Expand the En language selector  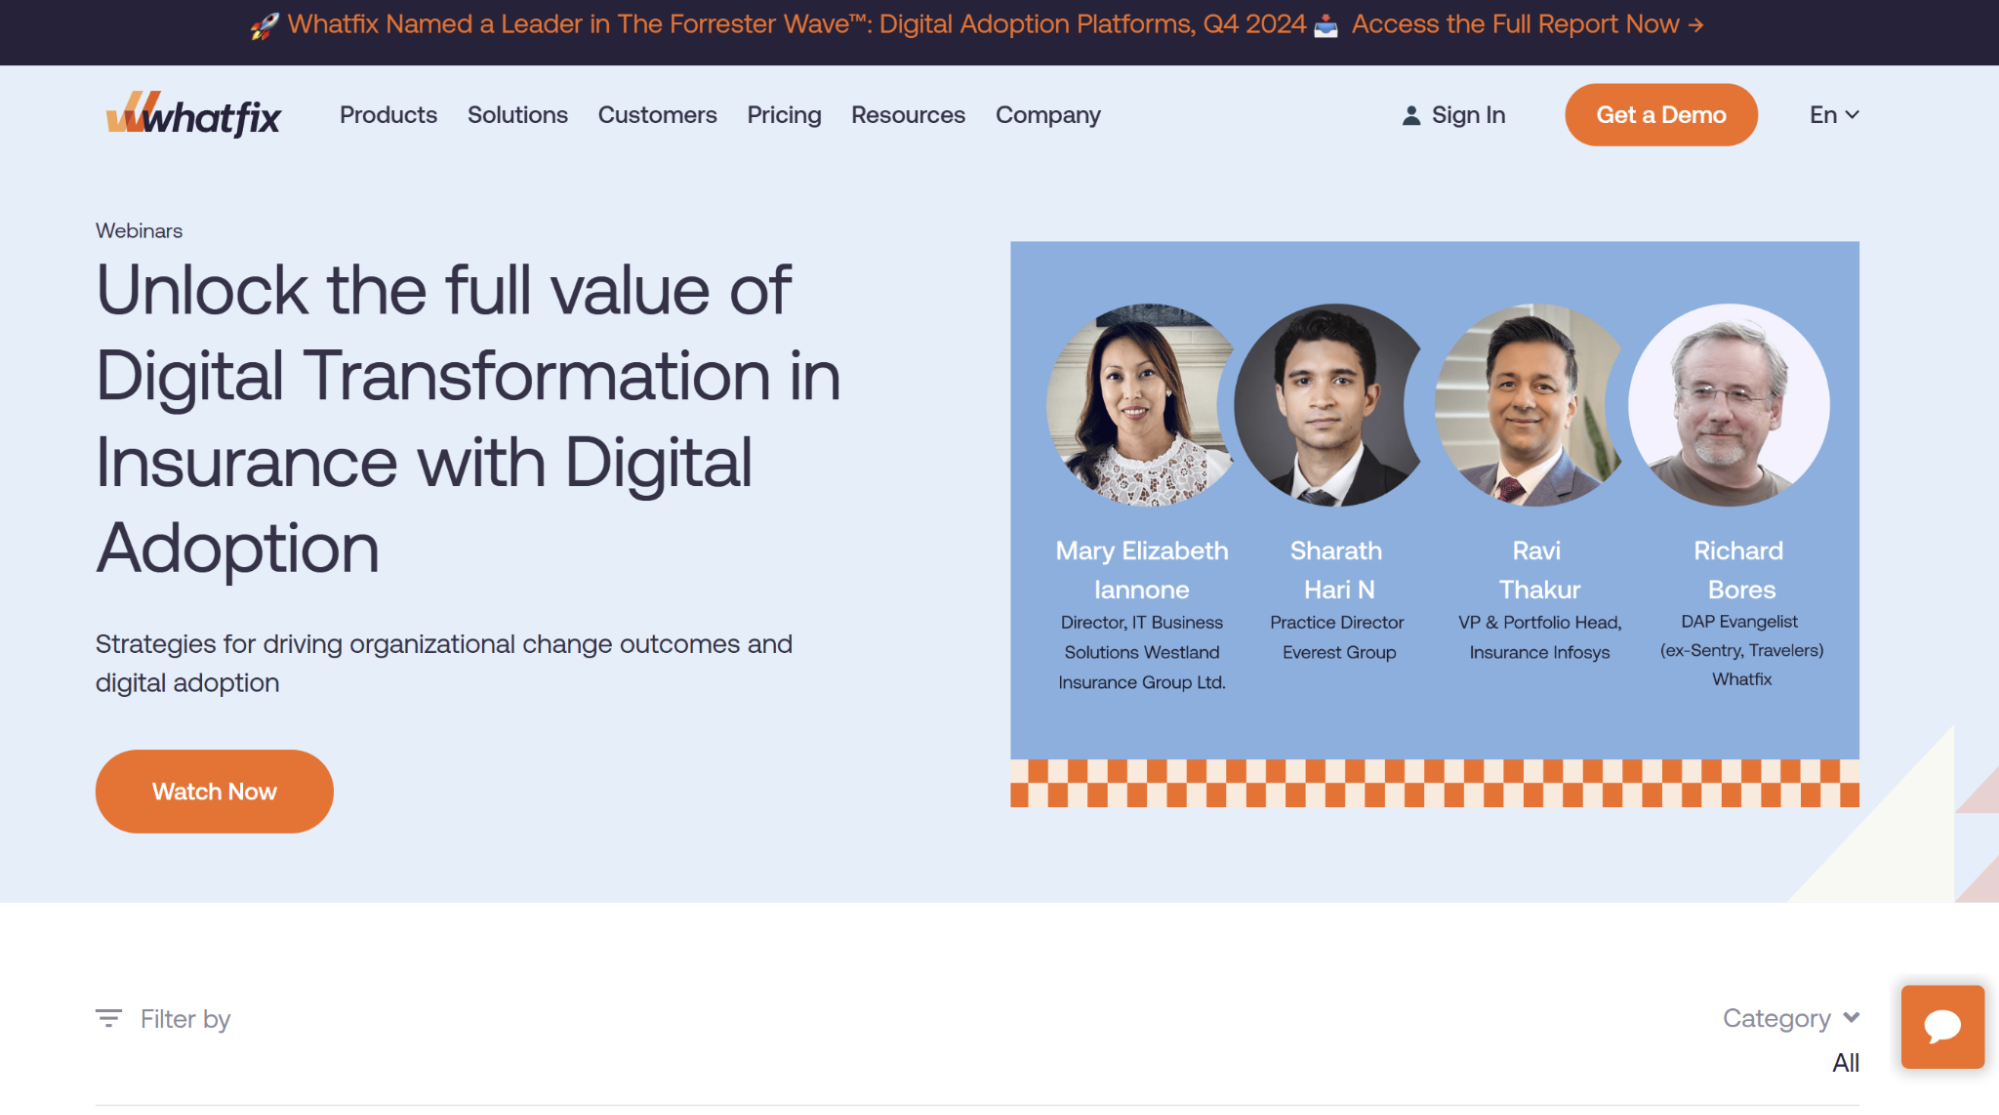(x=1833, y=115)
